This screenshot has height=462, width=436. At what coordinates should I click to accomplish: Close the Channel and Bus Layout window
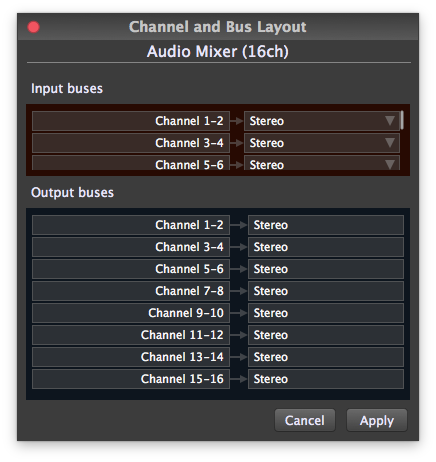click(33, 27)
